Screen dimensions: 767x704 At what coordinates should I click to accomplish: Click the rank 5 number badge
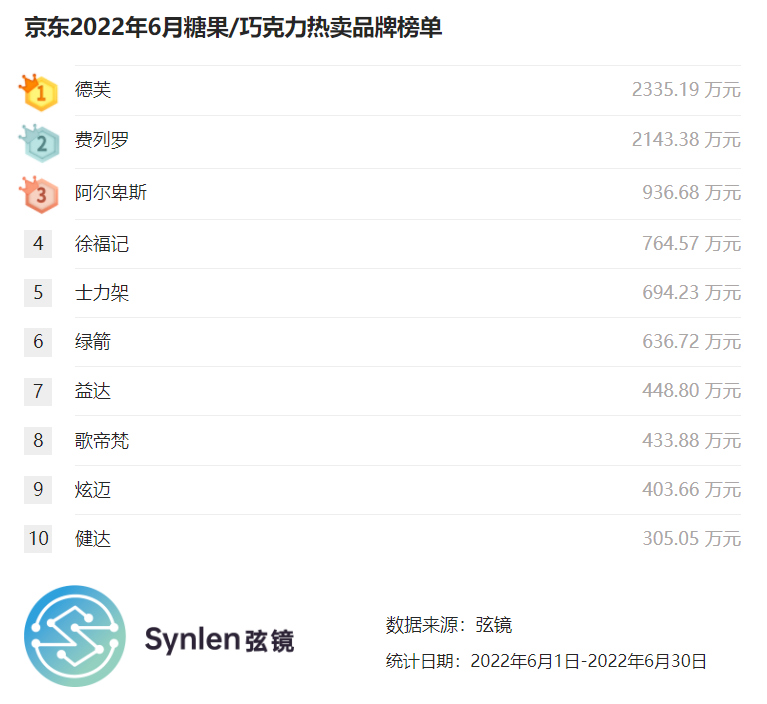(38, 293)
